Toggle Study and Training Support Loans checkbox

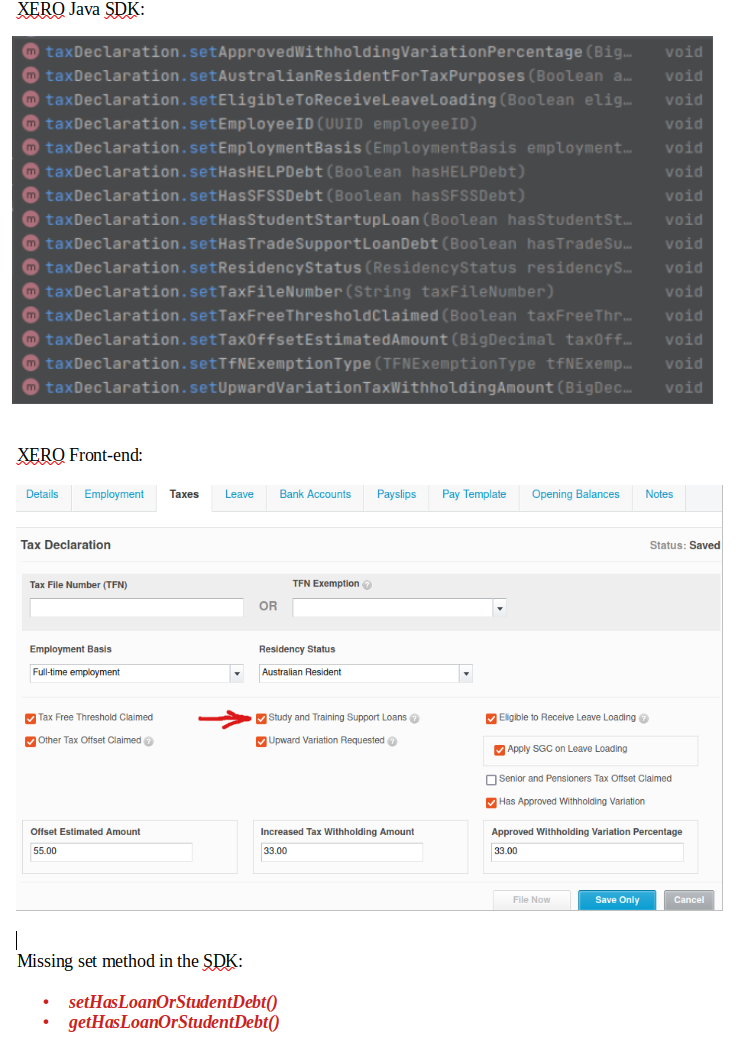[x=261, y=718]
